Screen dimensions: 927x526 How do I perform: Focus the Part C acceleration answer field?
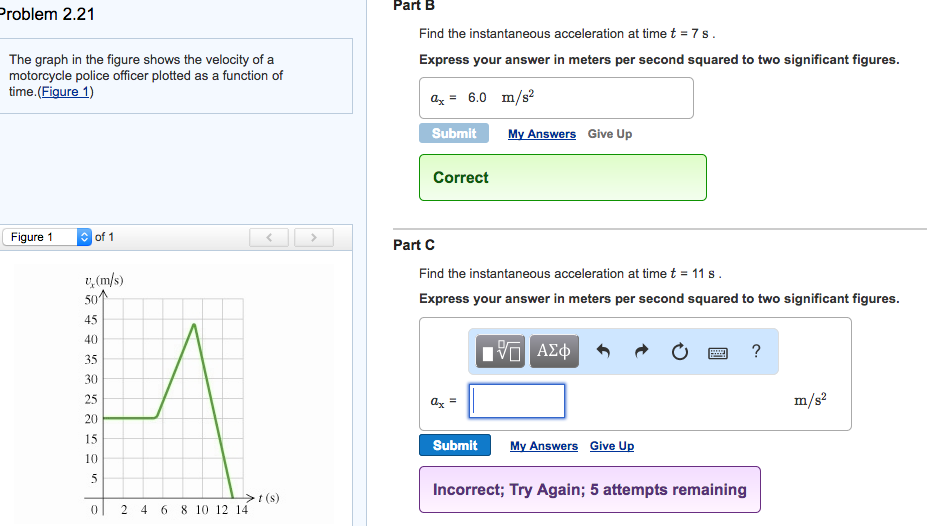(517, 401)
